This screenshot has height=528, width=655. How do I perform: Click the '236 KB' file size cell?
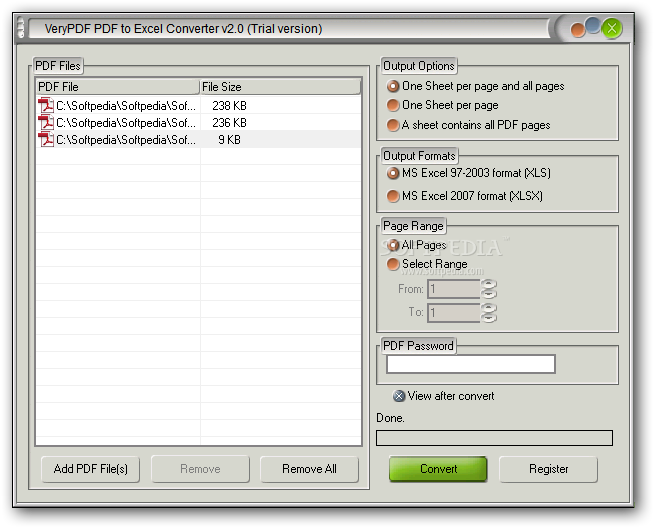pyautogui.click(x=229, y=123)
